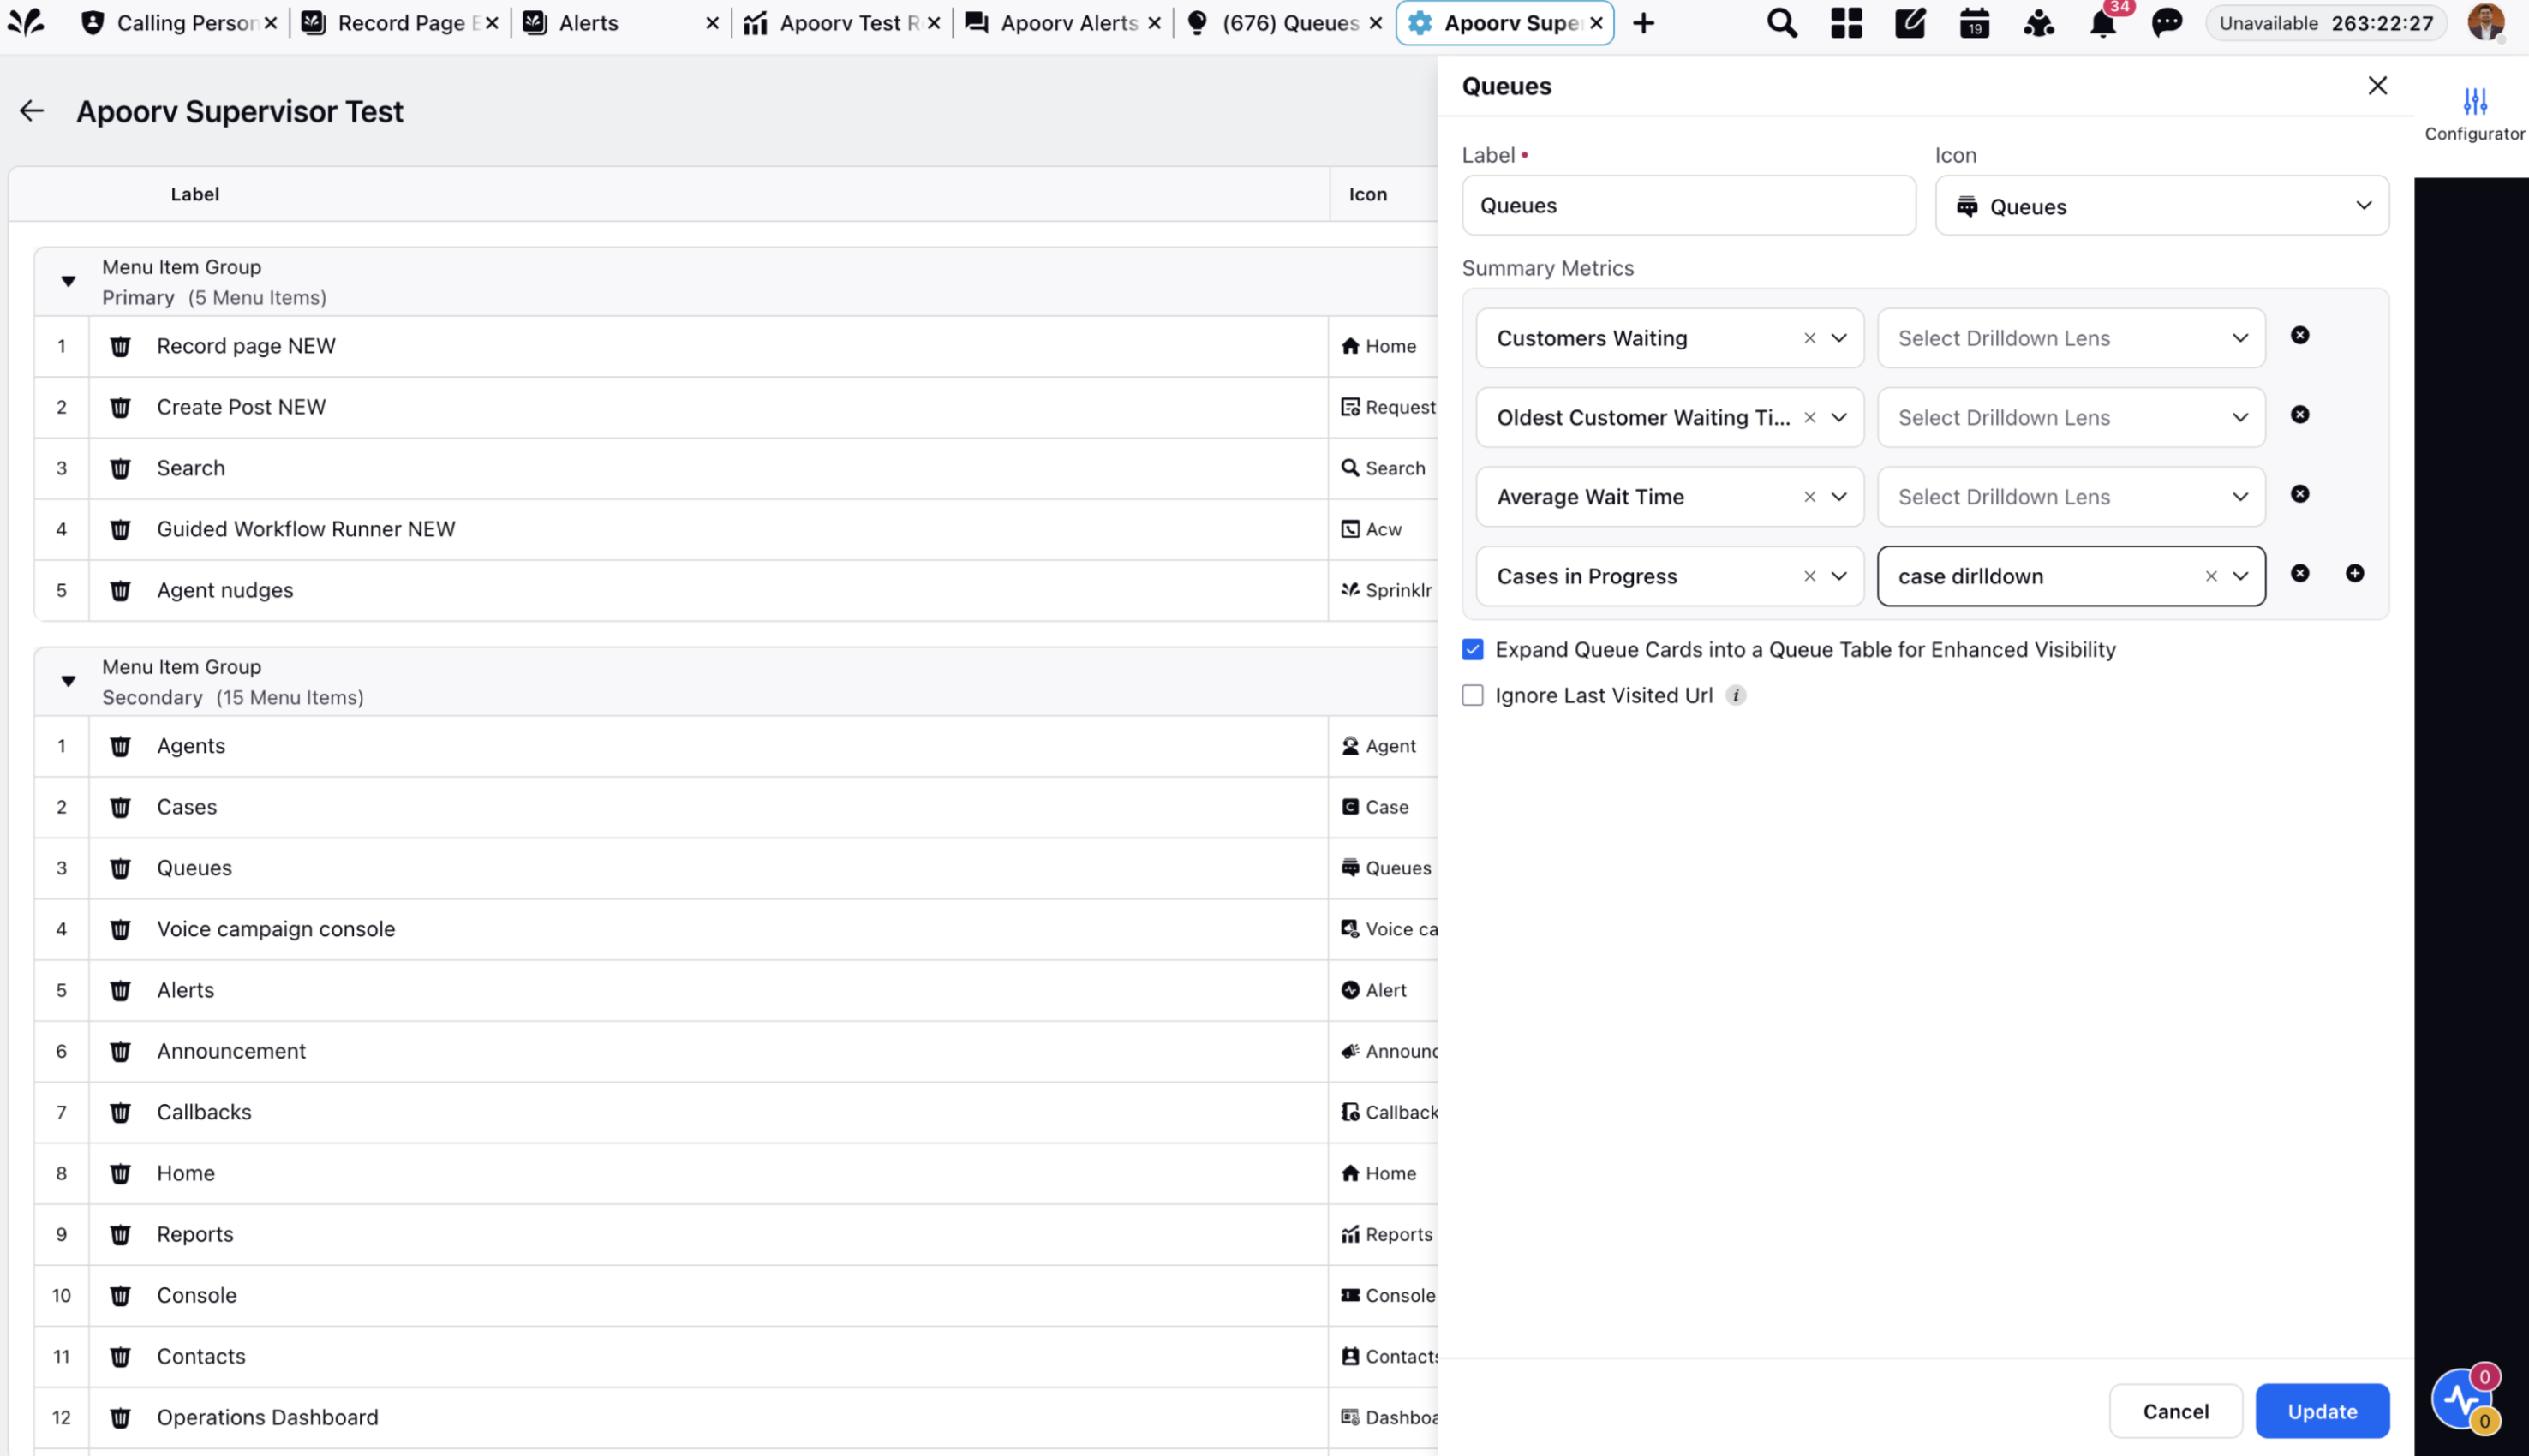Delete the Agent nudges menu item
The height and width of the screenshot is (1456, 2529).
(120, 590)
